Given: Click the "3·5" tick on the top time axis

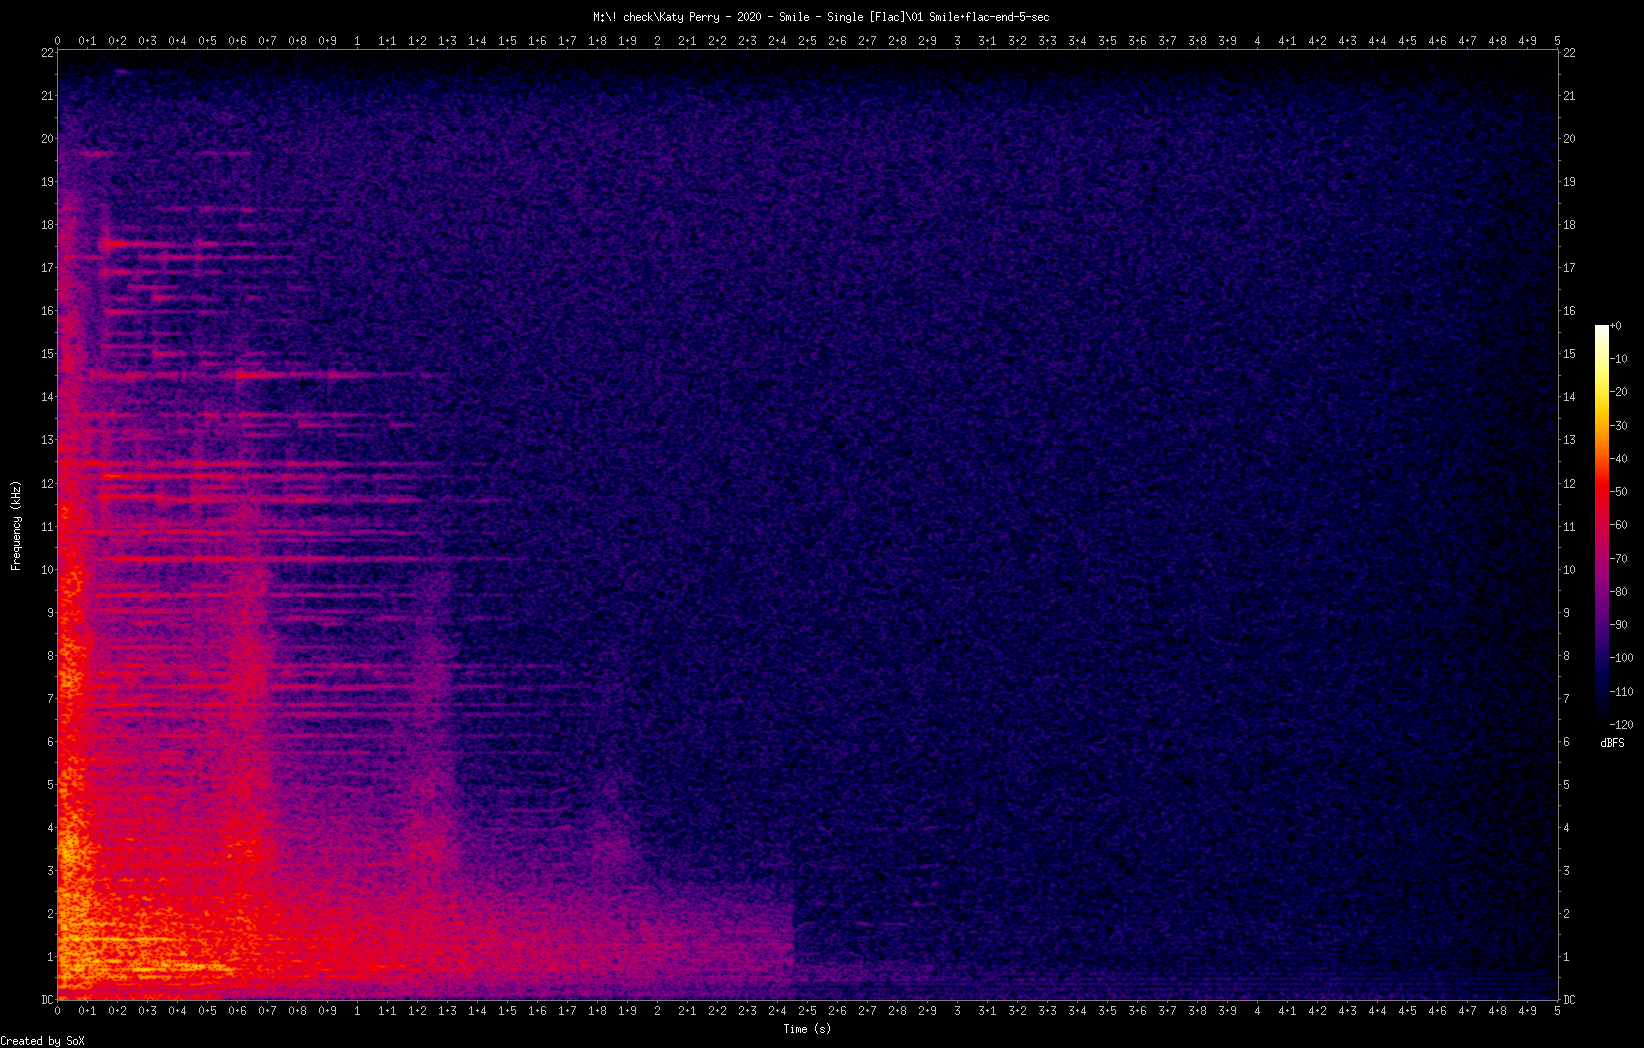Looking at the screenshot, I should pyautogui.click(x=1107, y=41).
